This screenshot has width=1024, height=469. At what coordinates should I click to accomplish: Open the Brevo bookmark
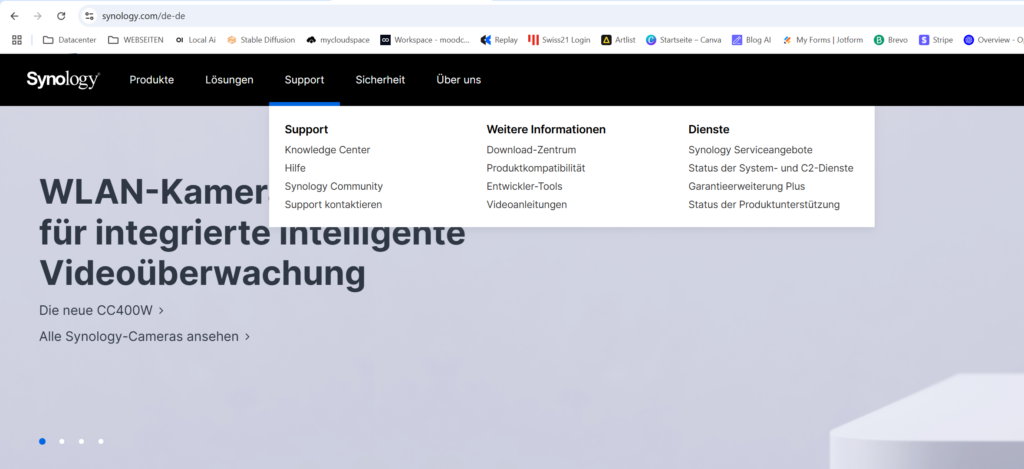point(891,40)
